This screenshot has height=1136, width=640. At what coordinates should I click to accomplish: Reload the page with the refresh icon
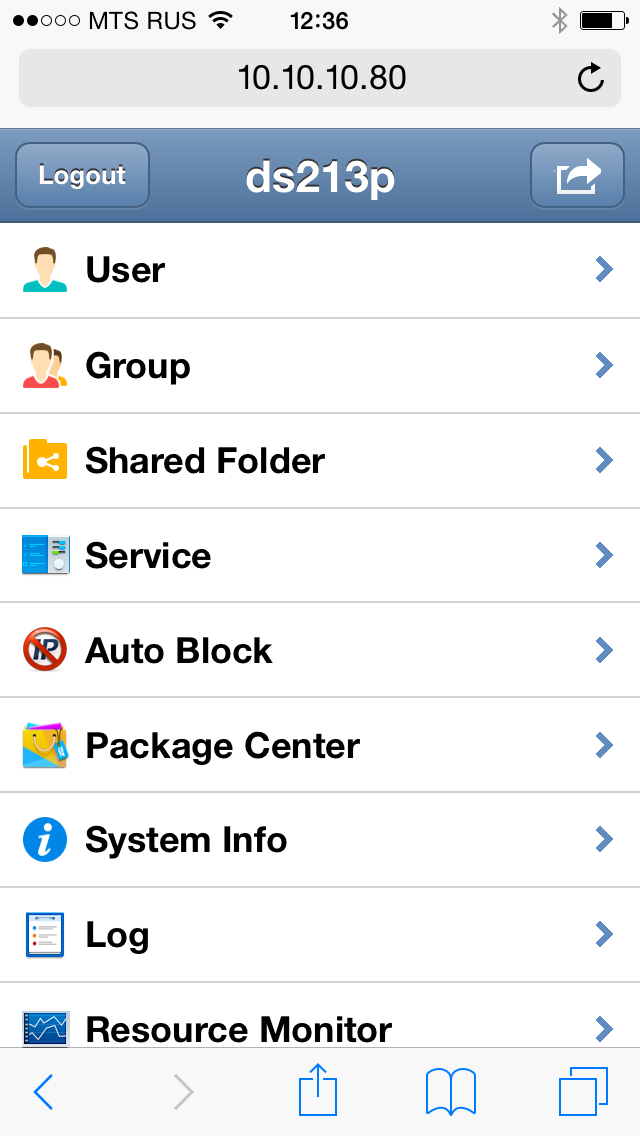[591, 78]
